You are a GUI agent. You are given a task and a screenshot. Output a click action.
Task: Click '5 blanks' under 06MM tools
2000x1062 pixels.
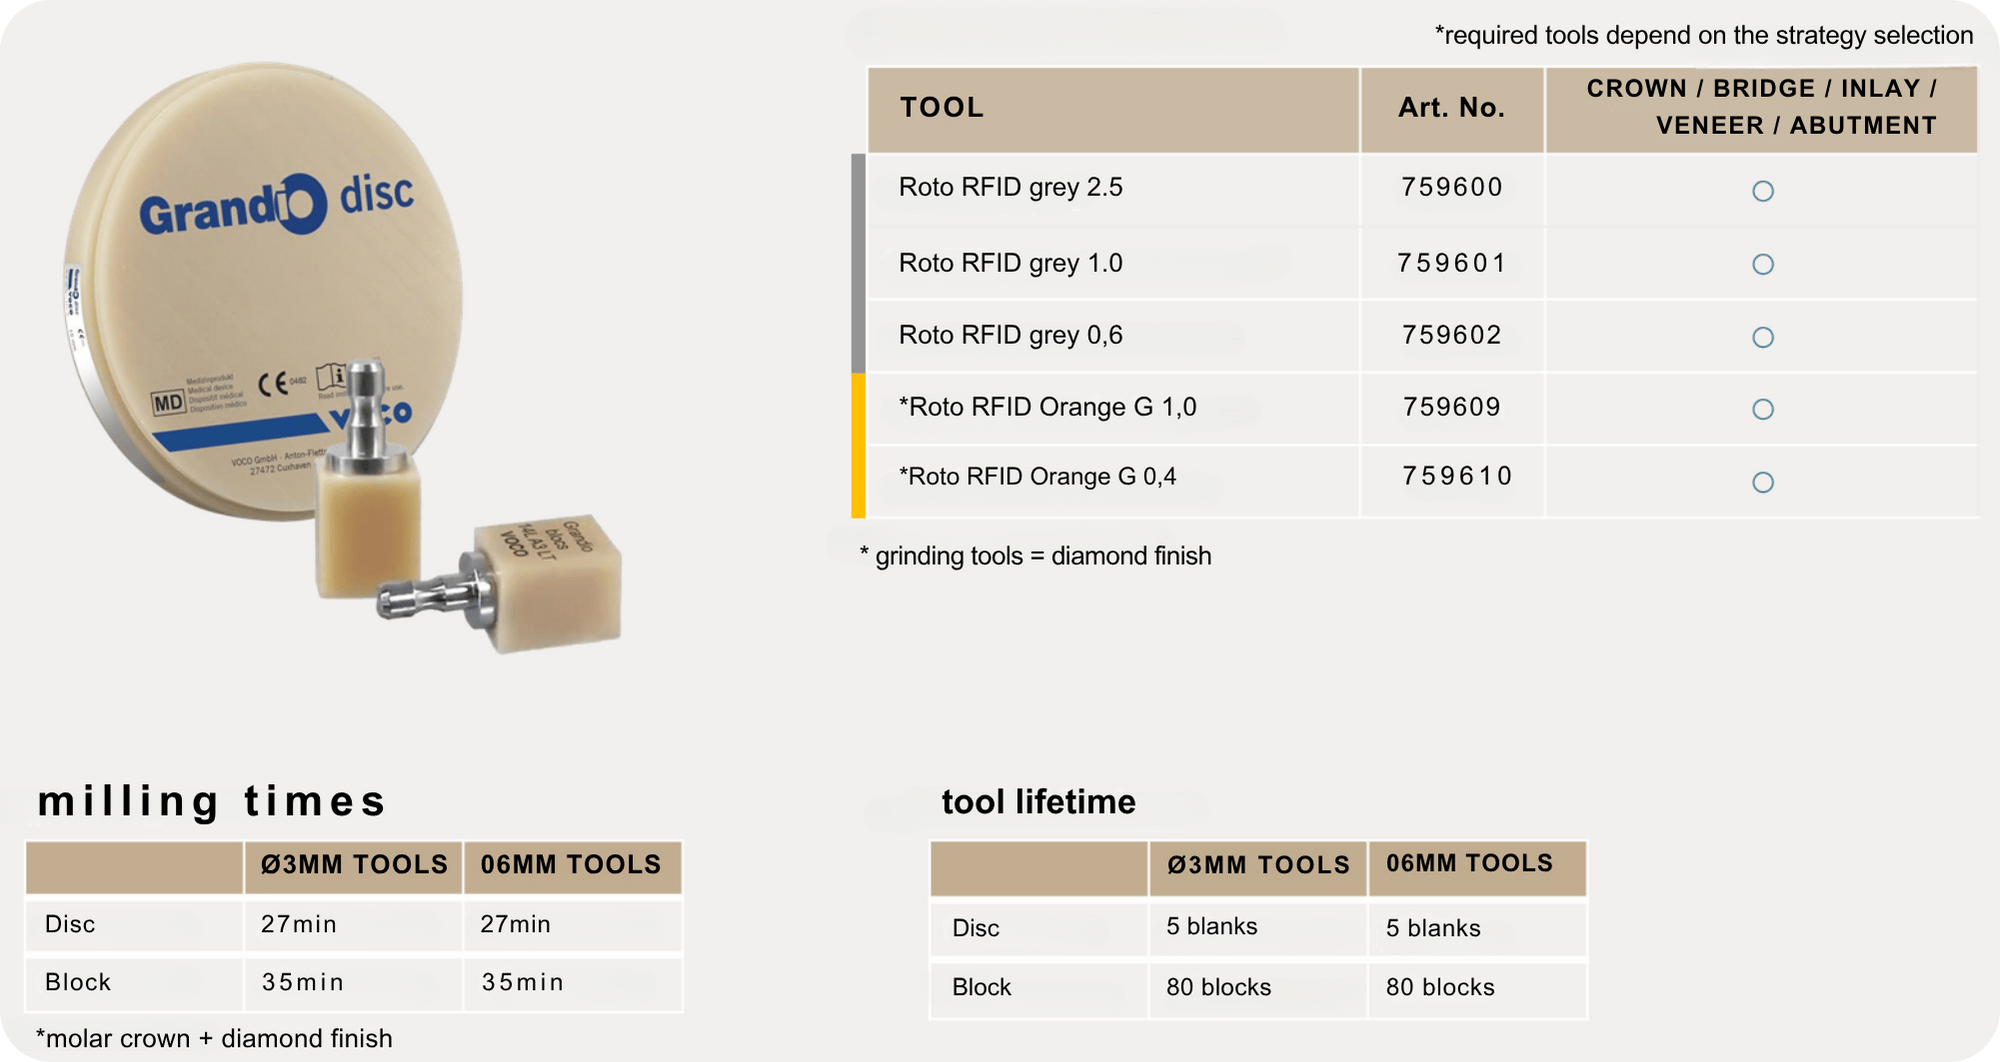point(1433,928)
